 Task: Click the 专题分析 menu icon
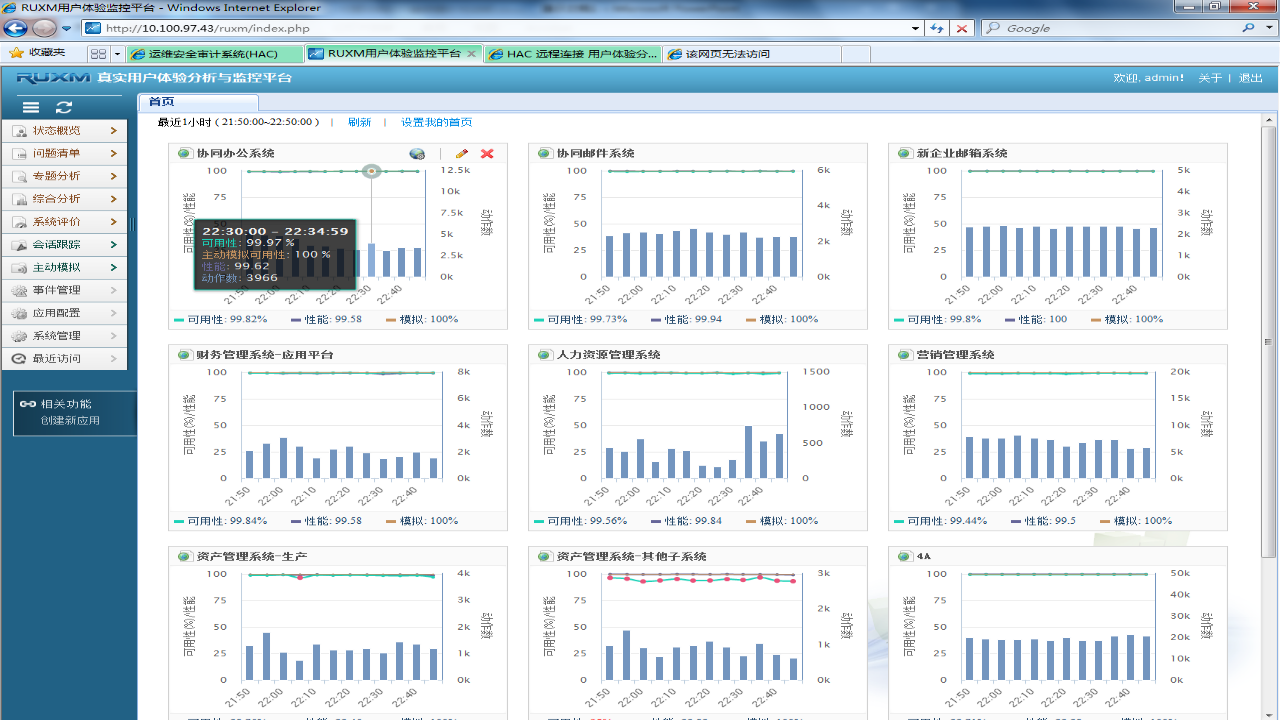click(19, 176)
